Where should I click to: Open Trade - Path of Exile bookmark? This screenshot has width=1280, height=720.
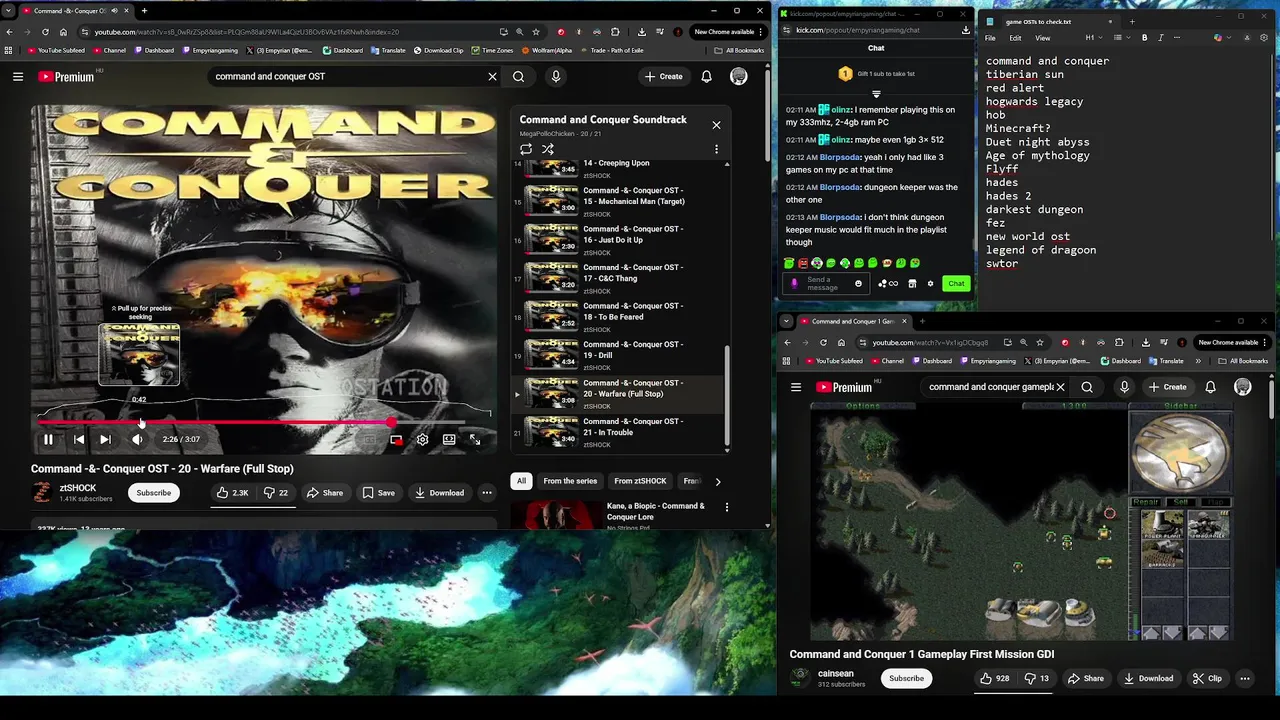point(611,50)
